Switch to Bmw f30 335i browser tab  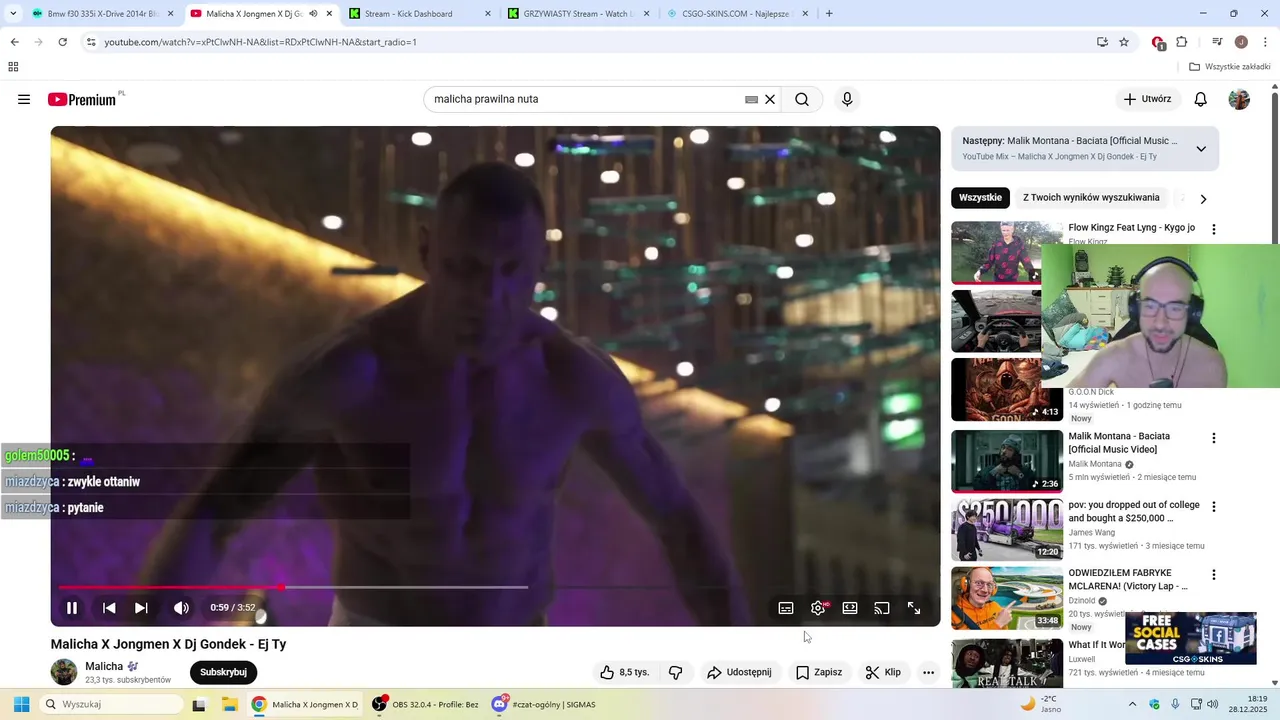coord(100,14)
